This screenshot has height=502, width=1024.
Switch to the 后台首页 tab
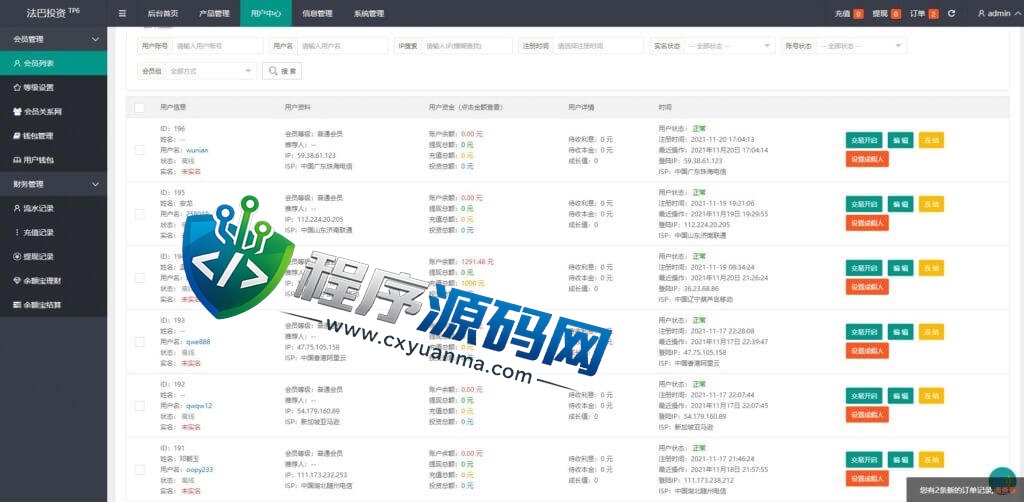click(x=163, y=13)
